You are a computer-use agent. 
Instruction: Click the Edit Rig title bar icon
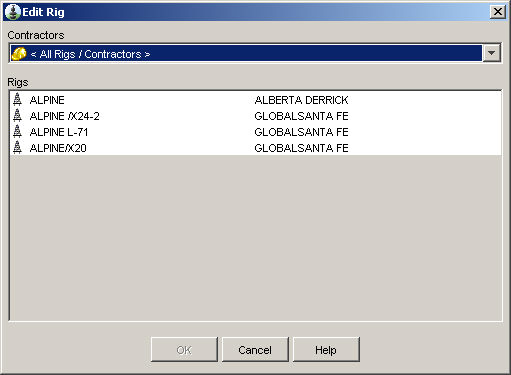[x=13, y=12]
